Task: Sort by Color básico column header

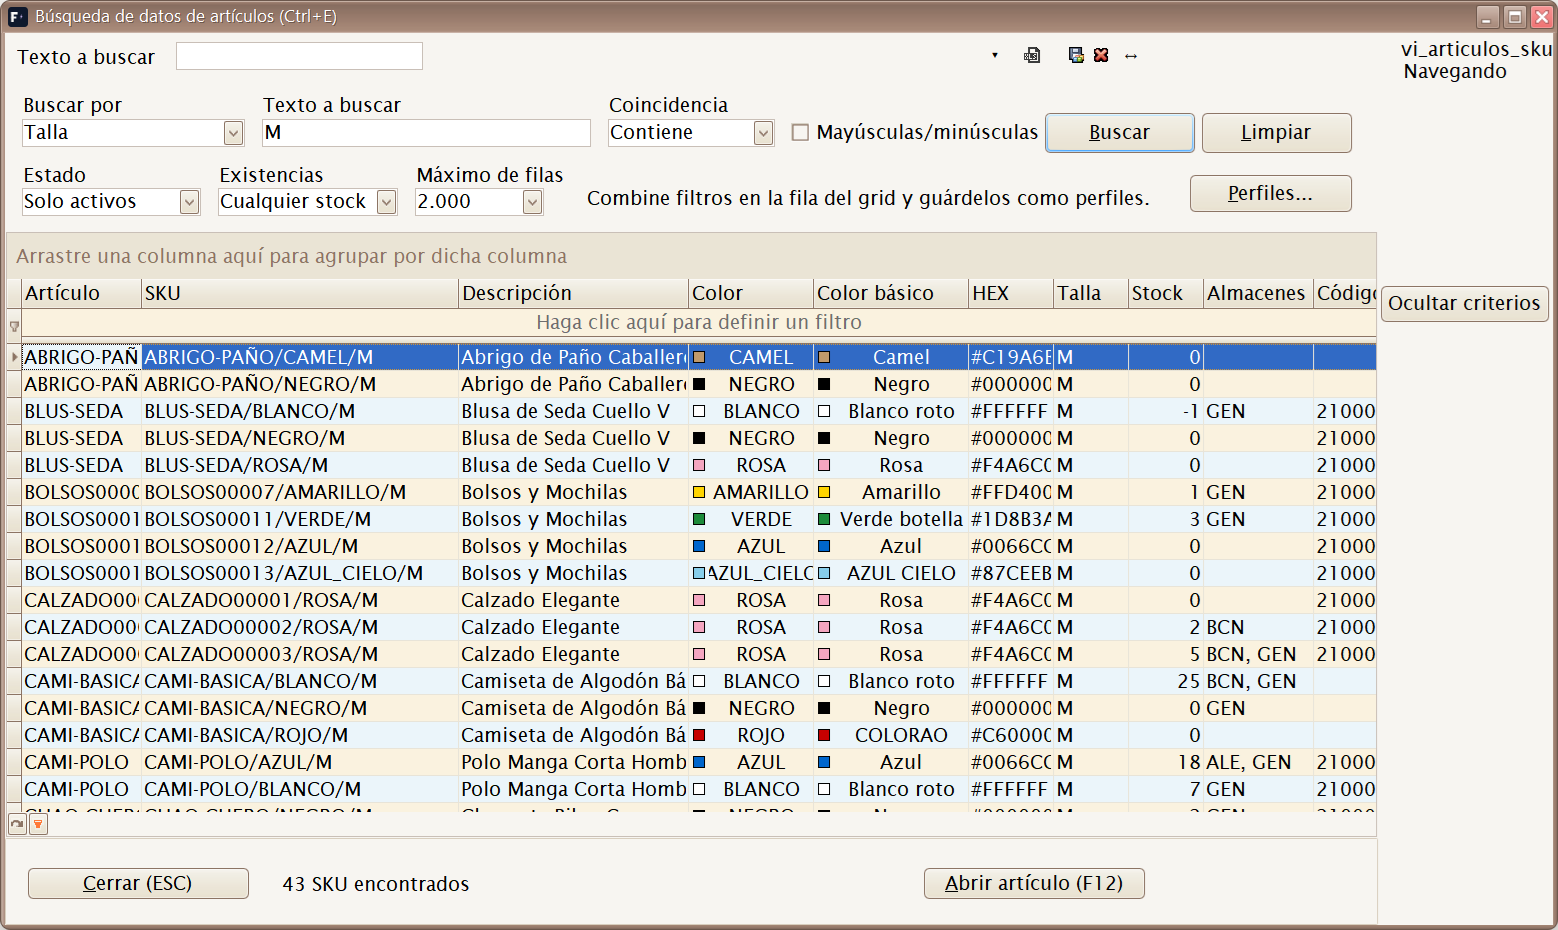Action: [x=891, y=293]
